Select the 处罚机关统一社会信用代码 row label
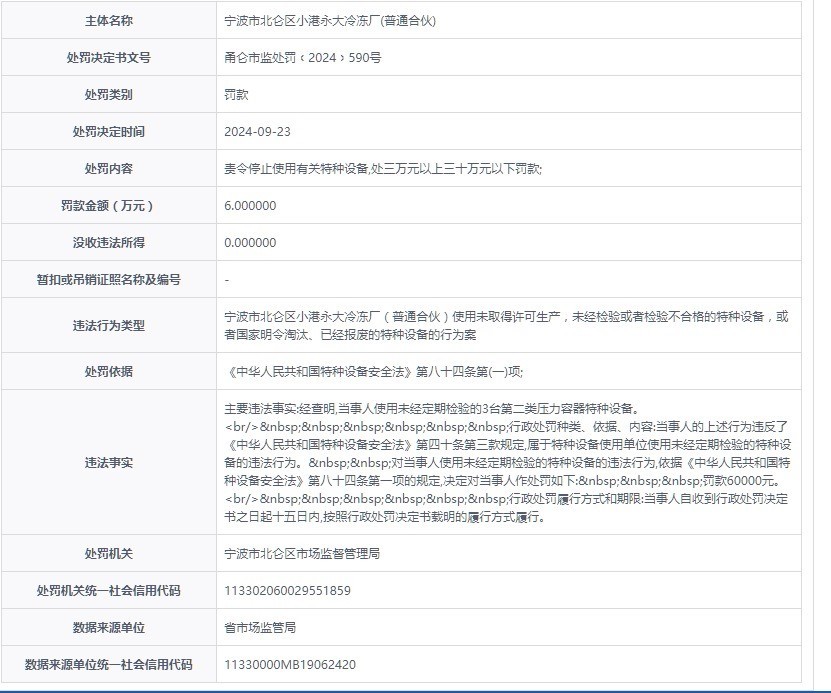Viewport: 831px width, 693px height. [x=109, y=591]
